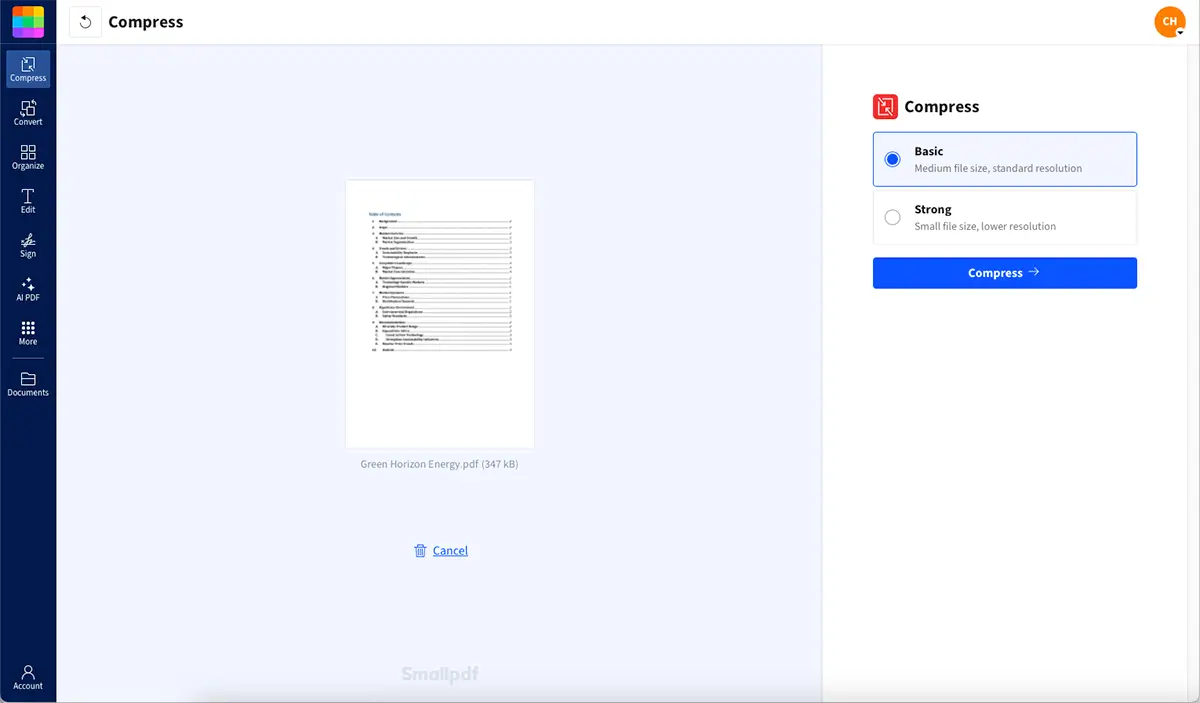Open Documents from the sidebar
1200x703 pixels.
27,383
